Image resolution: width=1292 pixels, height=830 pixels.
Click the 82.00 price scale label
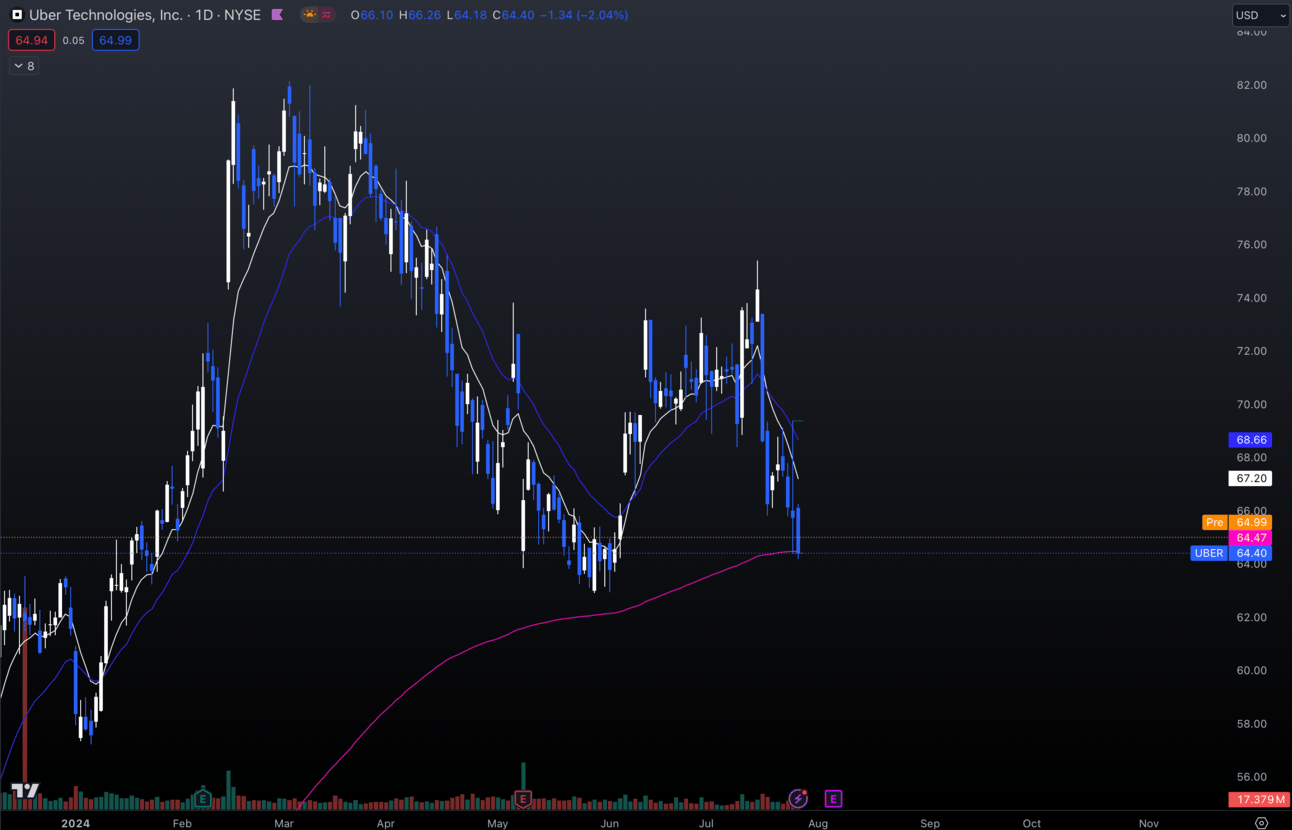pos(1252,85)
